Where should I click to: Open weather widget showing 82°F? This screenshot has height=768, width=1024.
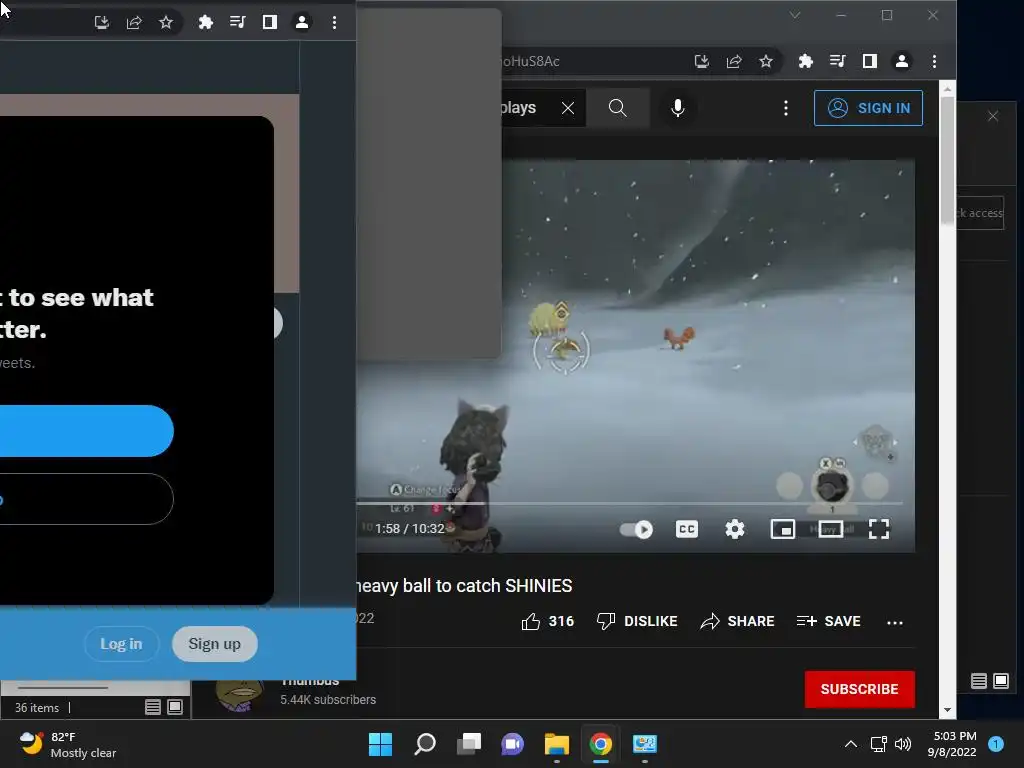[68, 744]
